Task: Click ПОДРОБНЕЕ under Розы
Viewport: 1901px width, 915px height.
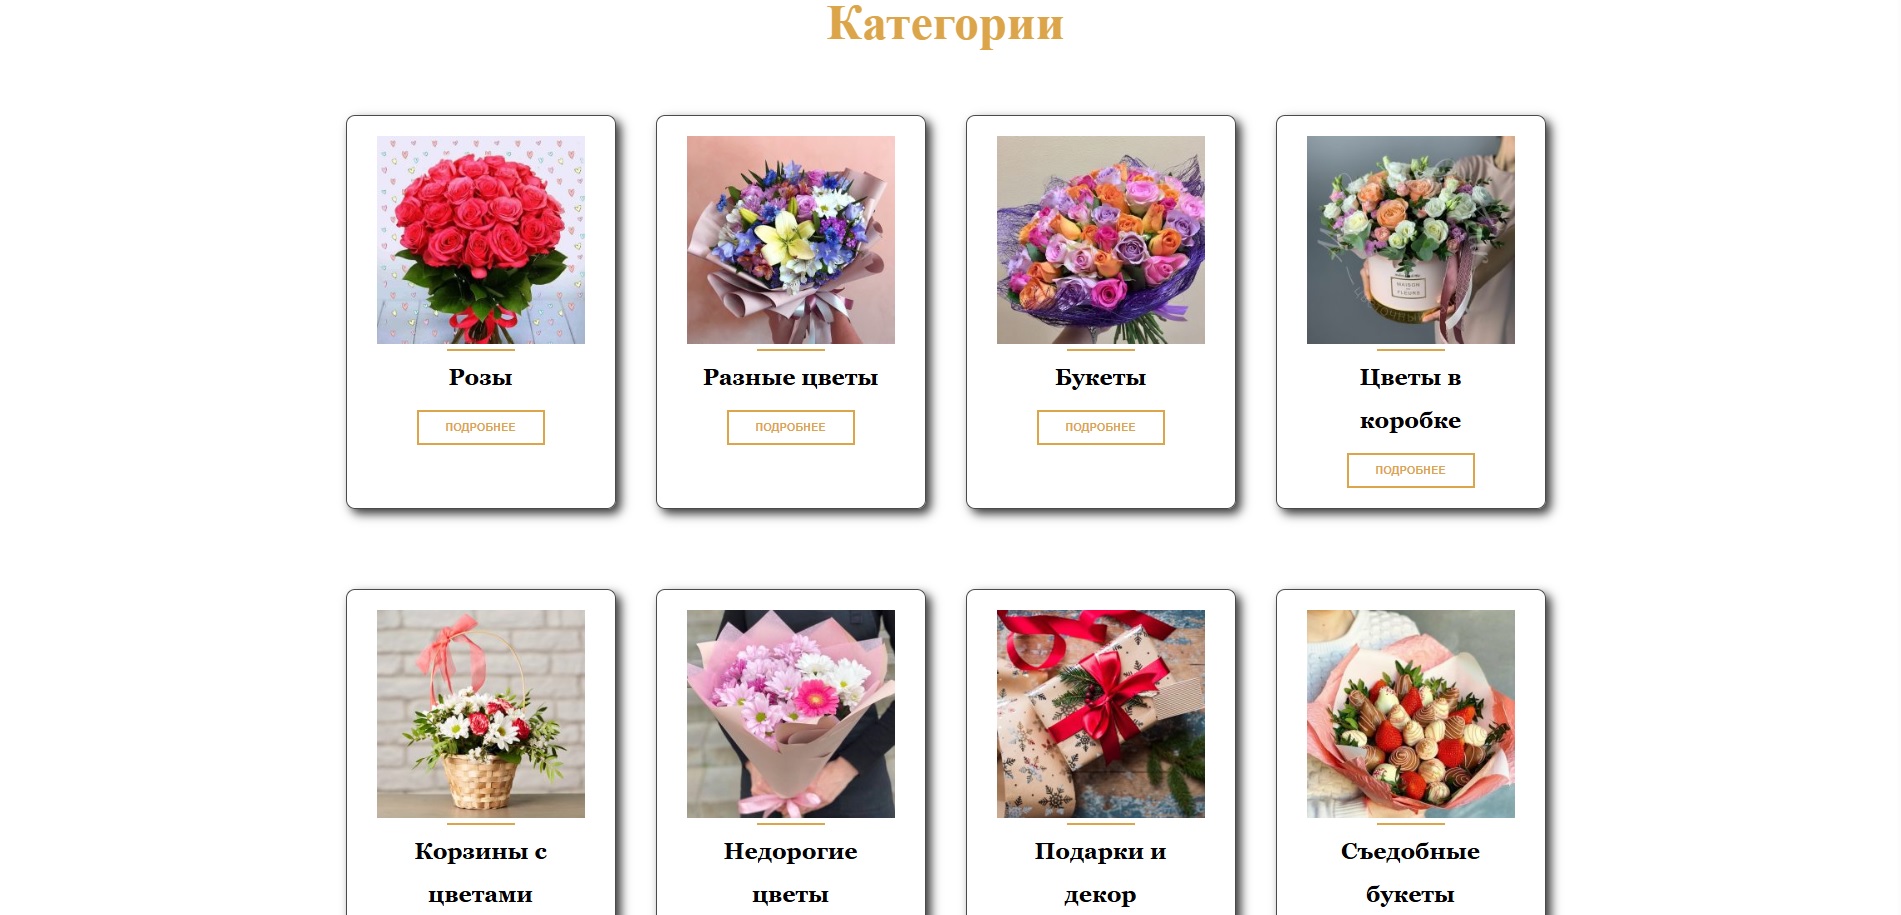Action: click(480, 427)
